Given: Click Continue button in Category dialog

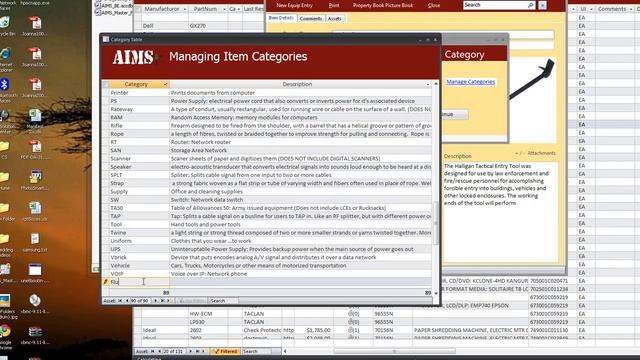Looking at the screenshot, I should (x=454, y=114).
